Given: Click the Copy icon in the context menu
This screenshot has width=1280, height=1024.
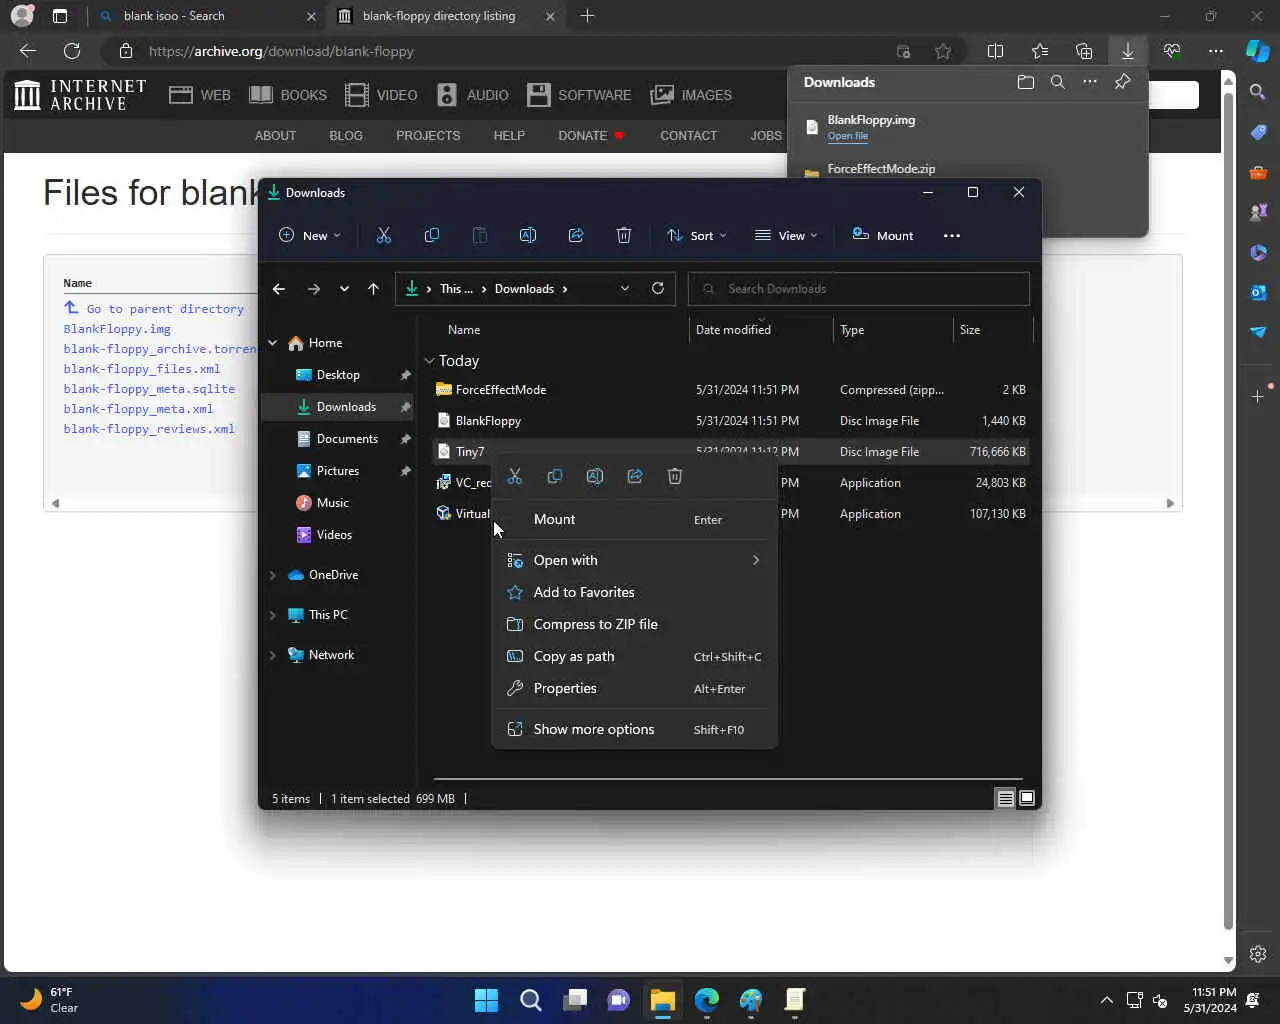Looking at the screenshot, I should click(555, 476).
